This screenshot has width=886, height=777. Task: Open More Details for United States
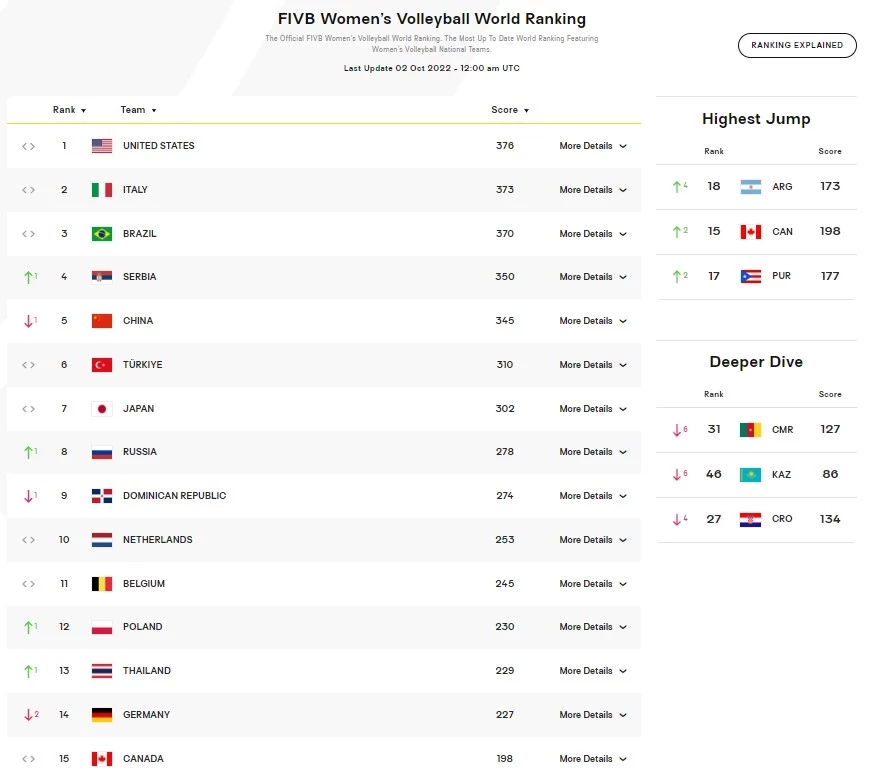coord(593,145)
